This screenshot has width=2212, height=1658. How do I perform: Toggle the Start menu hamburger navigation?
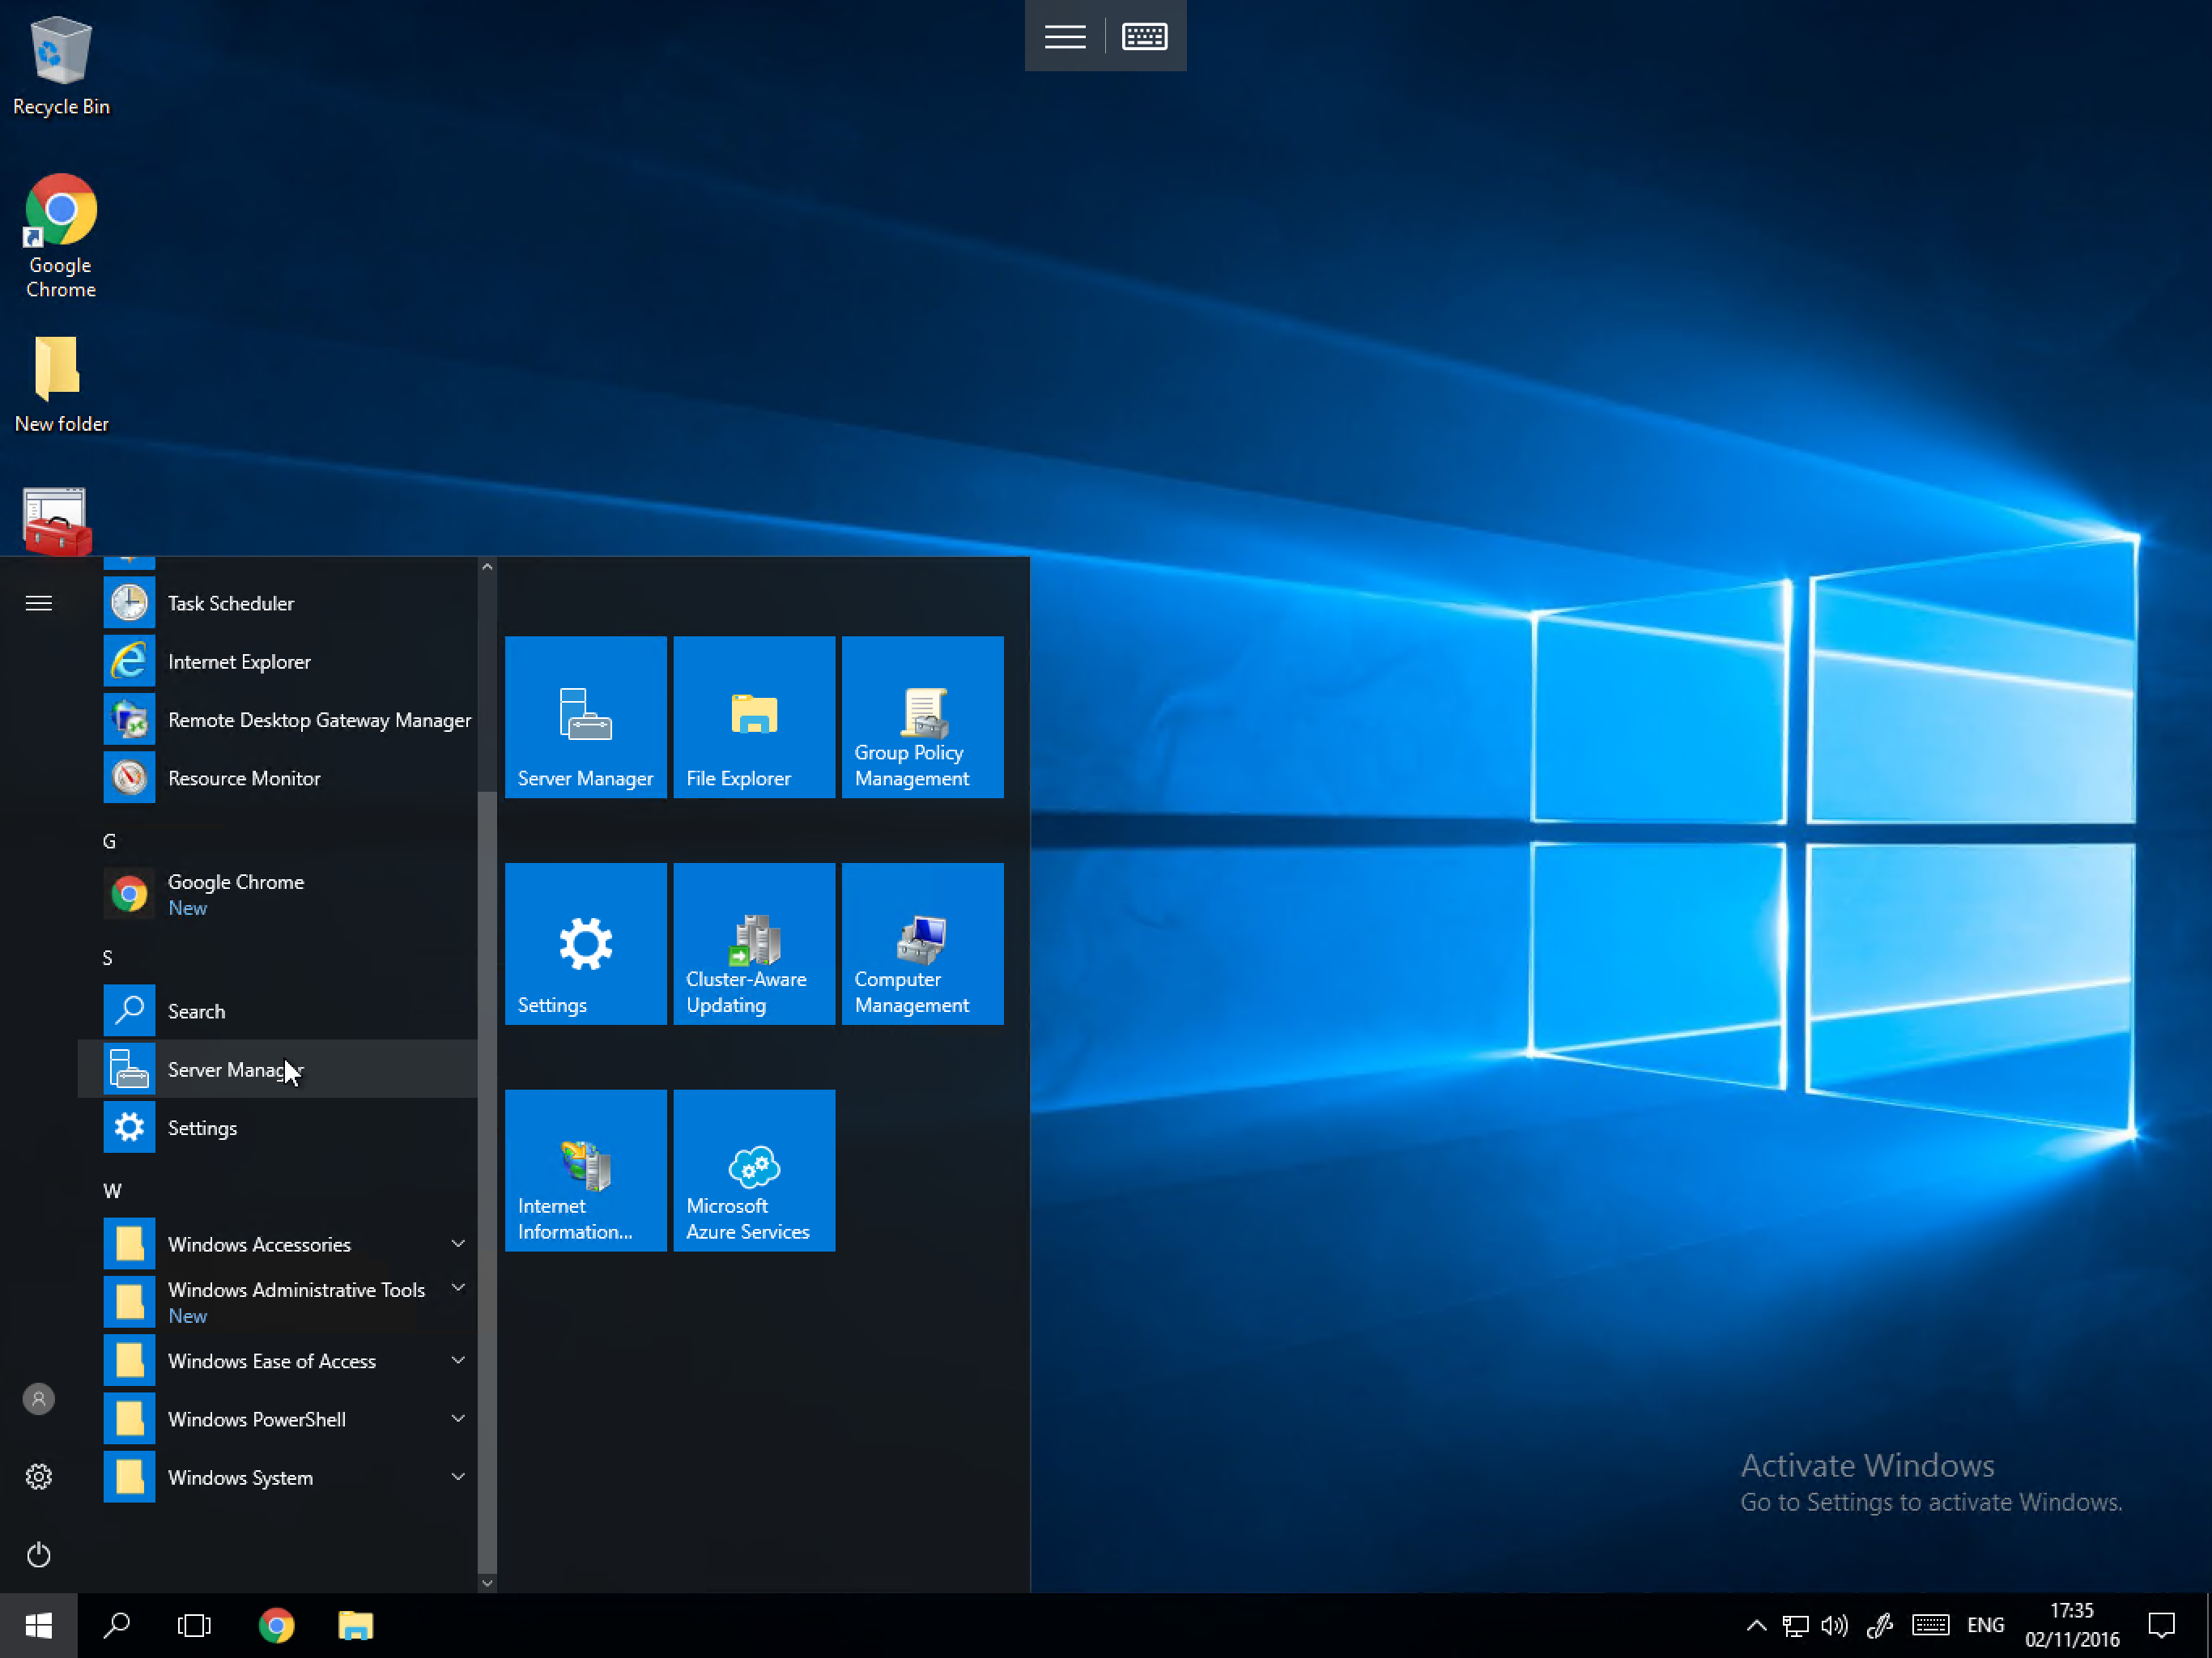click(x=38, y=603)
